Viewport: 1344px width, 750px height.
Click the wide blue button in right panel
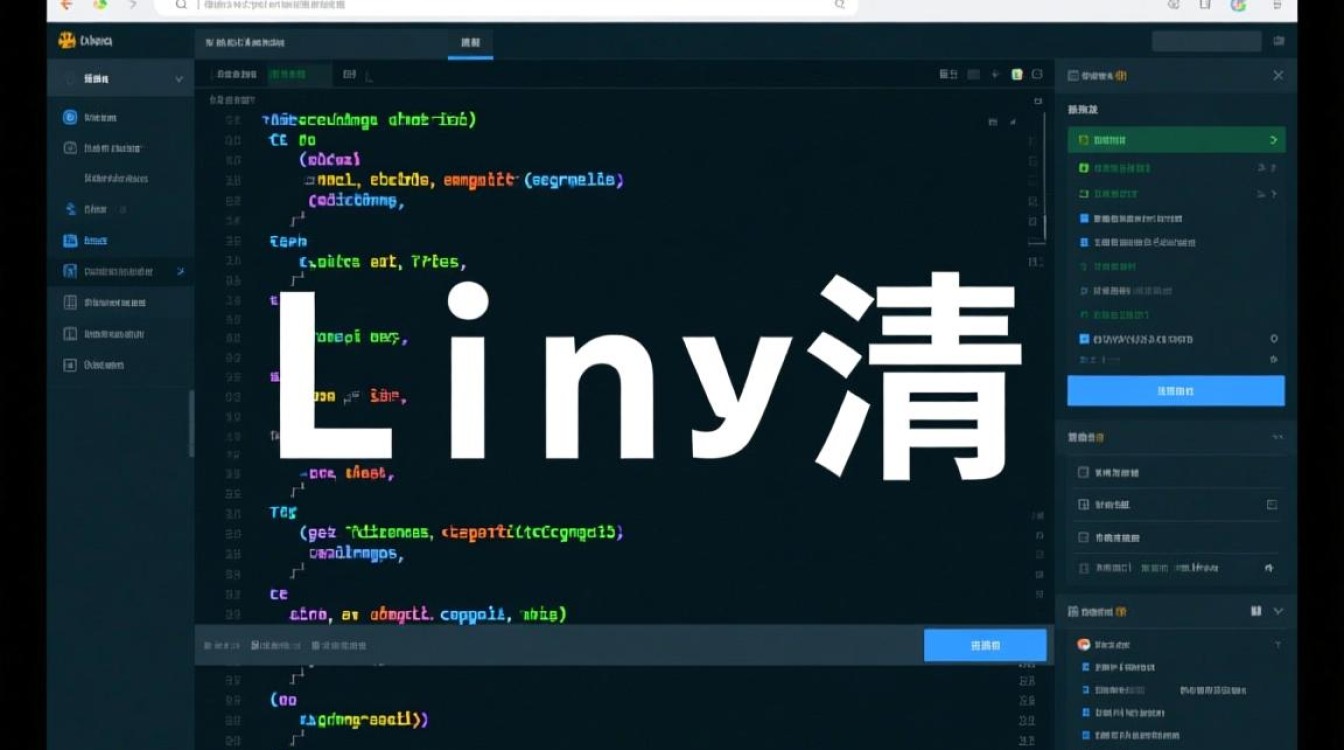[1175, 391]
